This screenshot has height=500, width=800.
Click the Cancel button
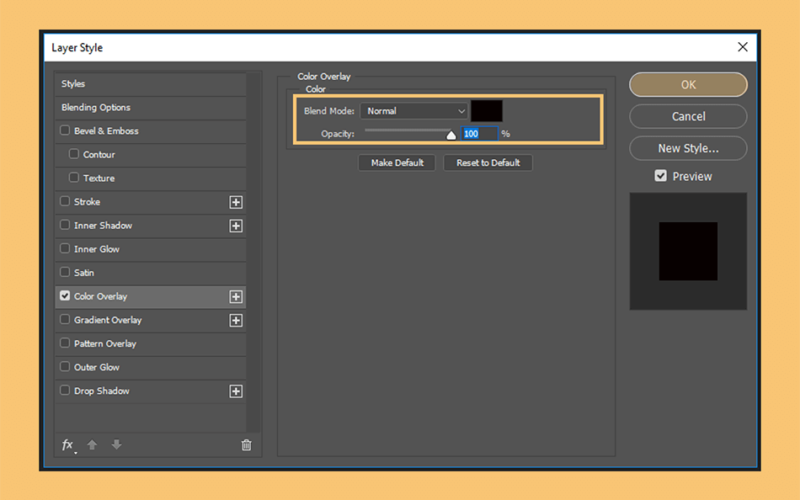688,116
